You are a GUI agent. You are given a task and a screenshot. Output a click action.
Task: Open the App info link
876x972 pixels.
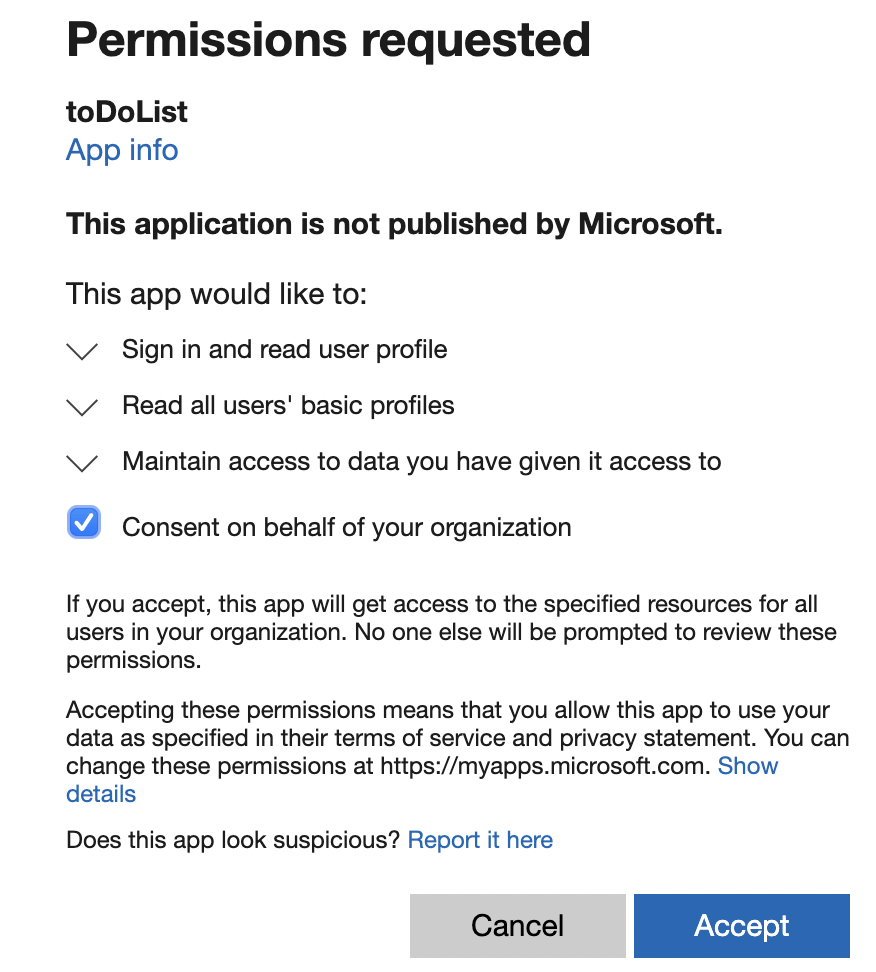[122, 150]
